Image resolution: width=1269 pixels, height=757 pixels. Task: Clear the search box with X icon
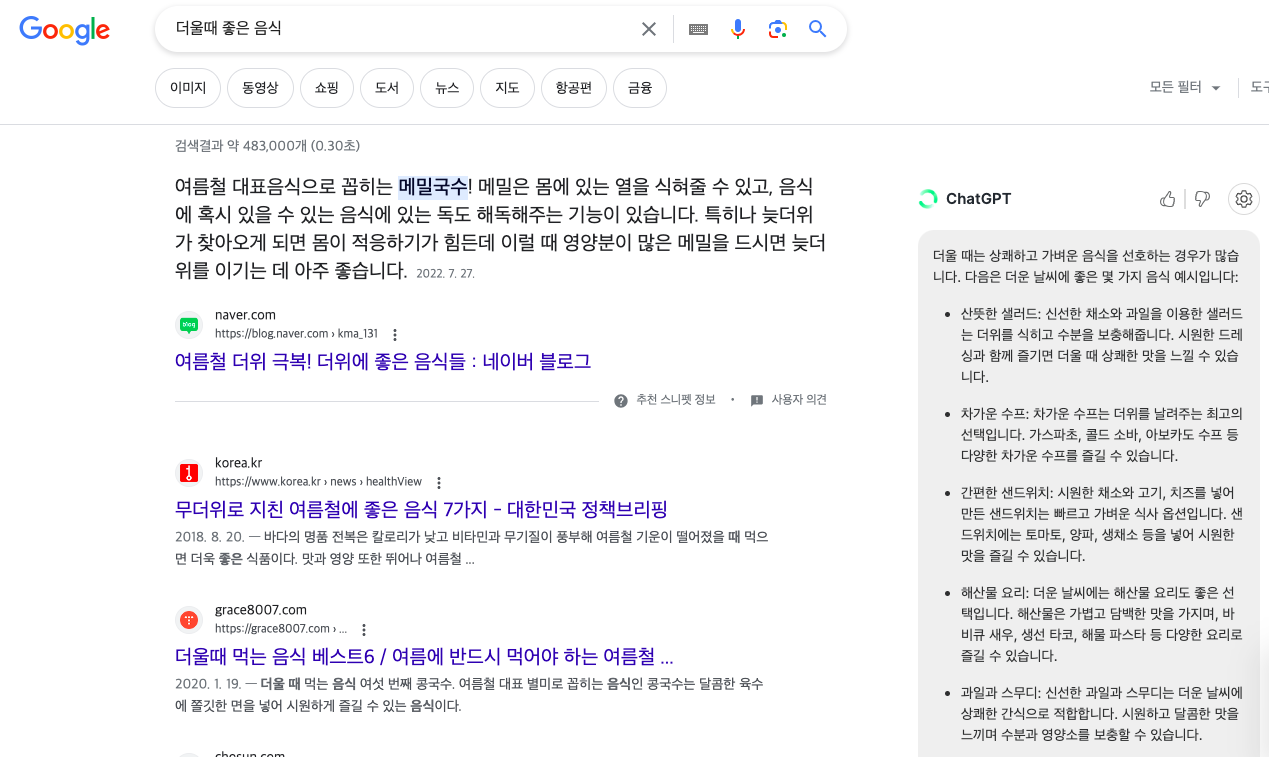649,29
